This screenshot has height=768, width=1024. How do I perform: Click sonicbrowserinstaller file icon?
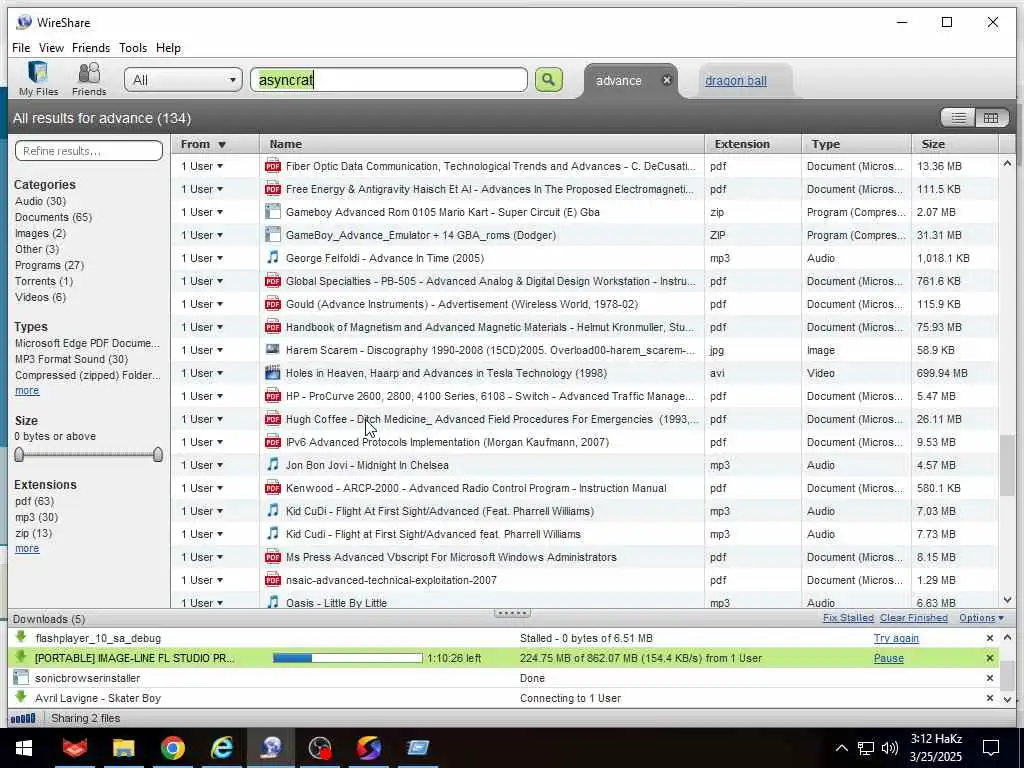21,677
